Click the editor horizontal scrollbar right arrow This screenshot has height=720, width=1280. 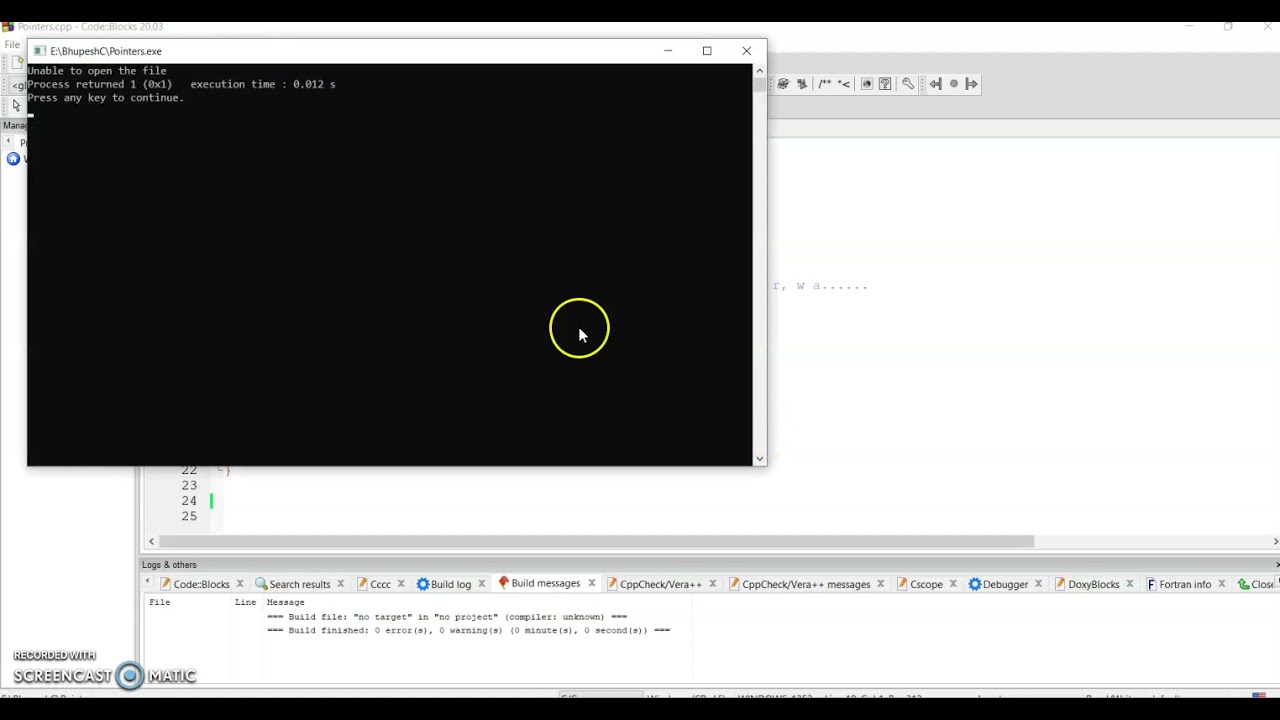1275,541
